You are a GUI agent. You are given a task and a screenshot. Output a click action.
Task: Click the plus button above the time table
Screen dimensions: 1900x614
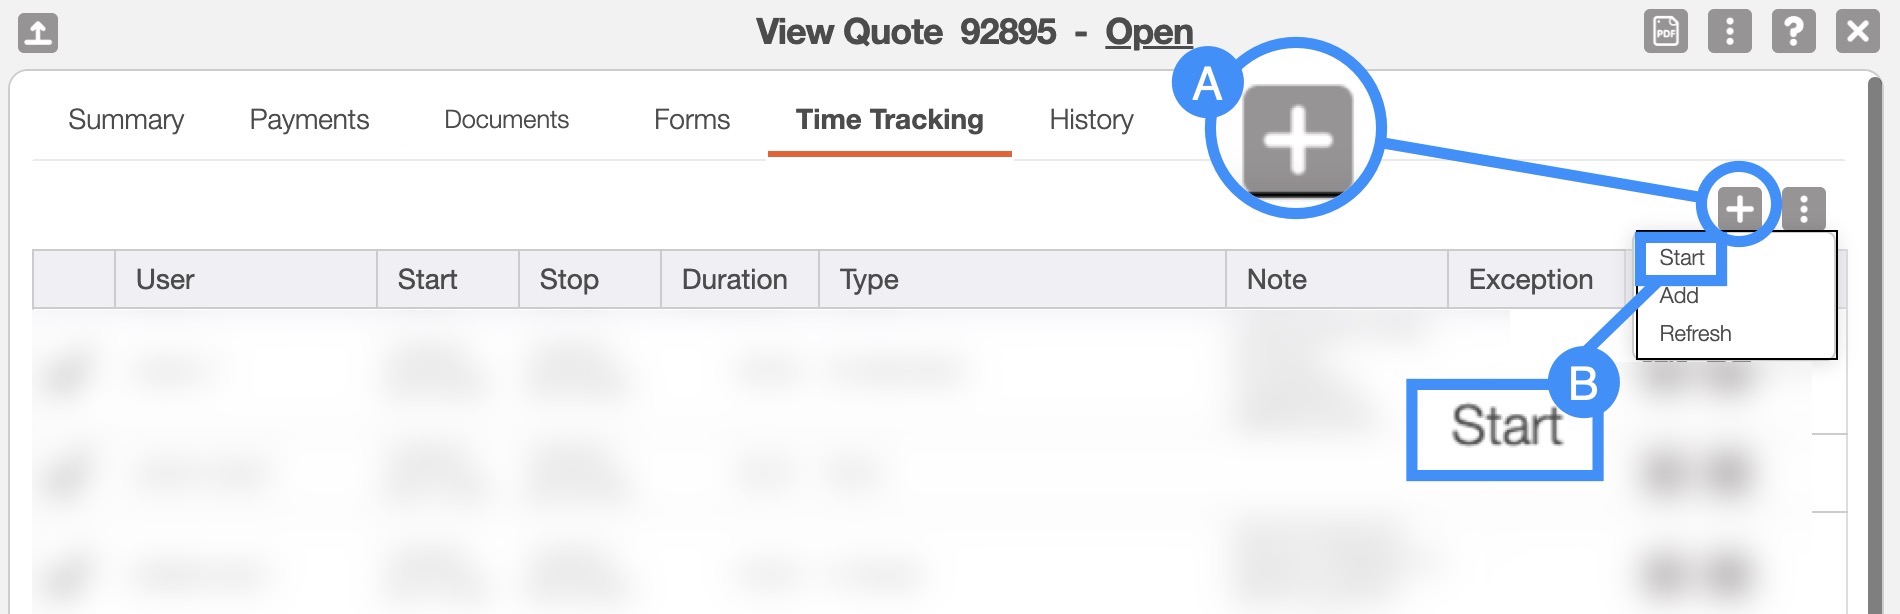[x=1740, y=208]
